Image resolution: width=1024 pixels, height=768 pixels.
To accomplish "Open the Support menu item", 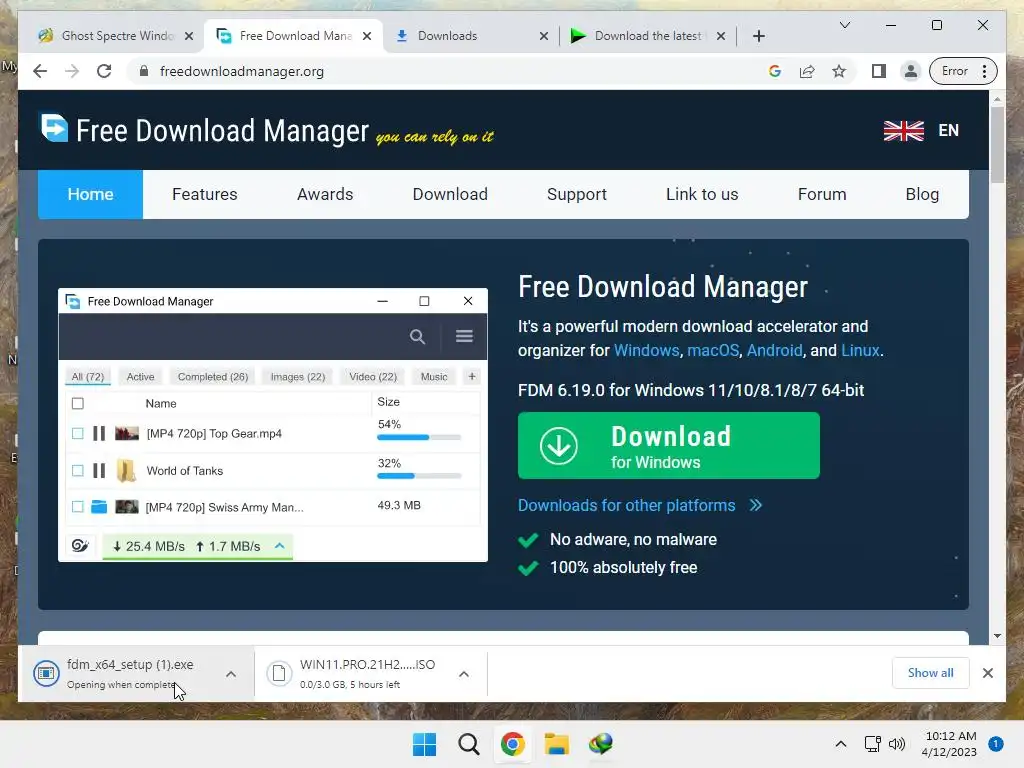I will click(x=577, y=194).
